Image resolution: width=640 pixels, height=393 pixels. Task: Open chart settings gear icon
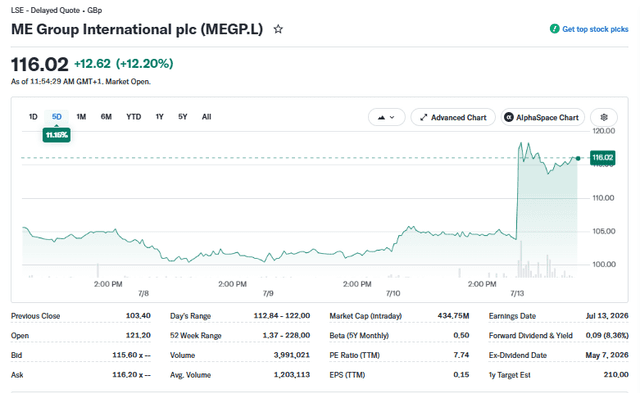pyautogui.click(x=604, y=118)
